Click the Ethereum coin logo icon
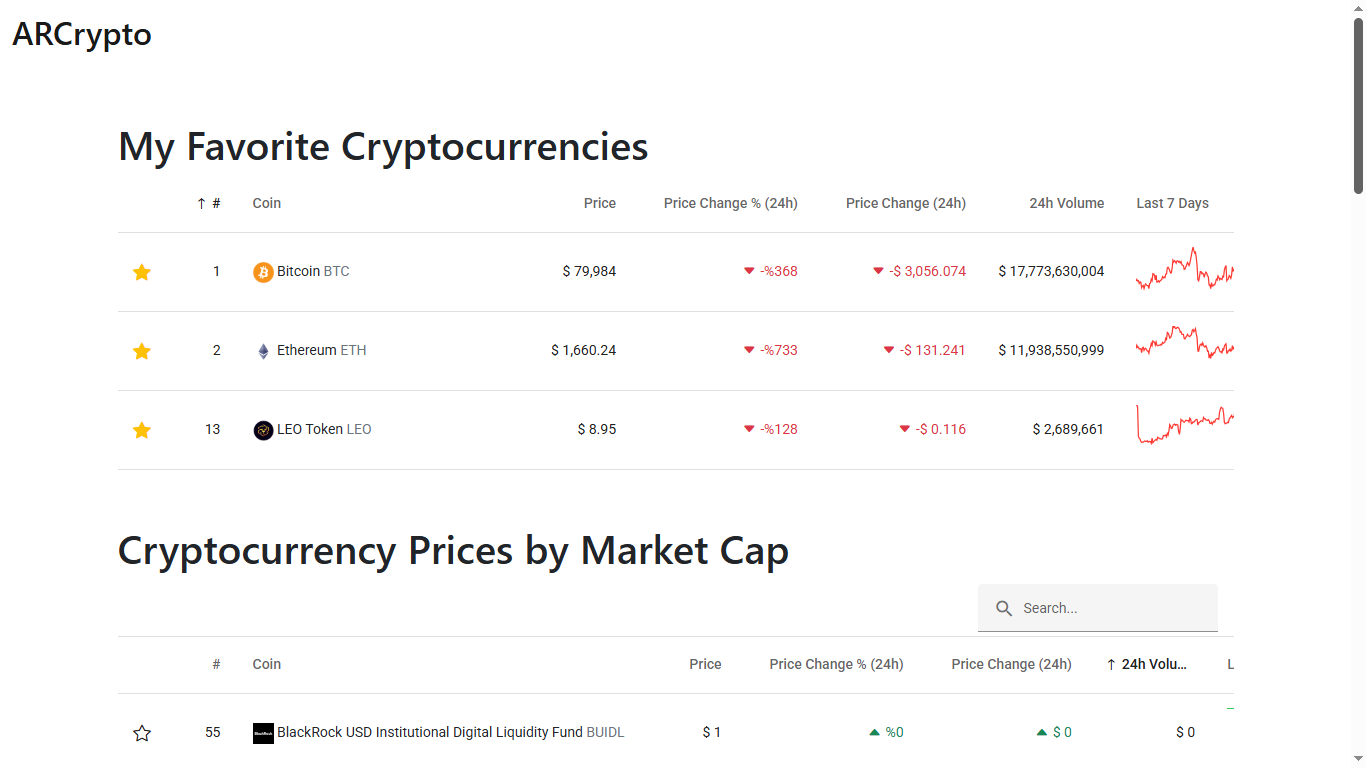 click(263, 351)
